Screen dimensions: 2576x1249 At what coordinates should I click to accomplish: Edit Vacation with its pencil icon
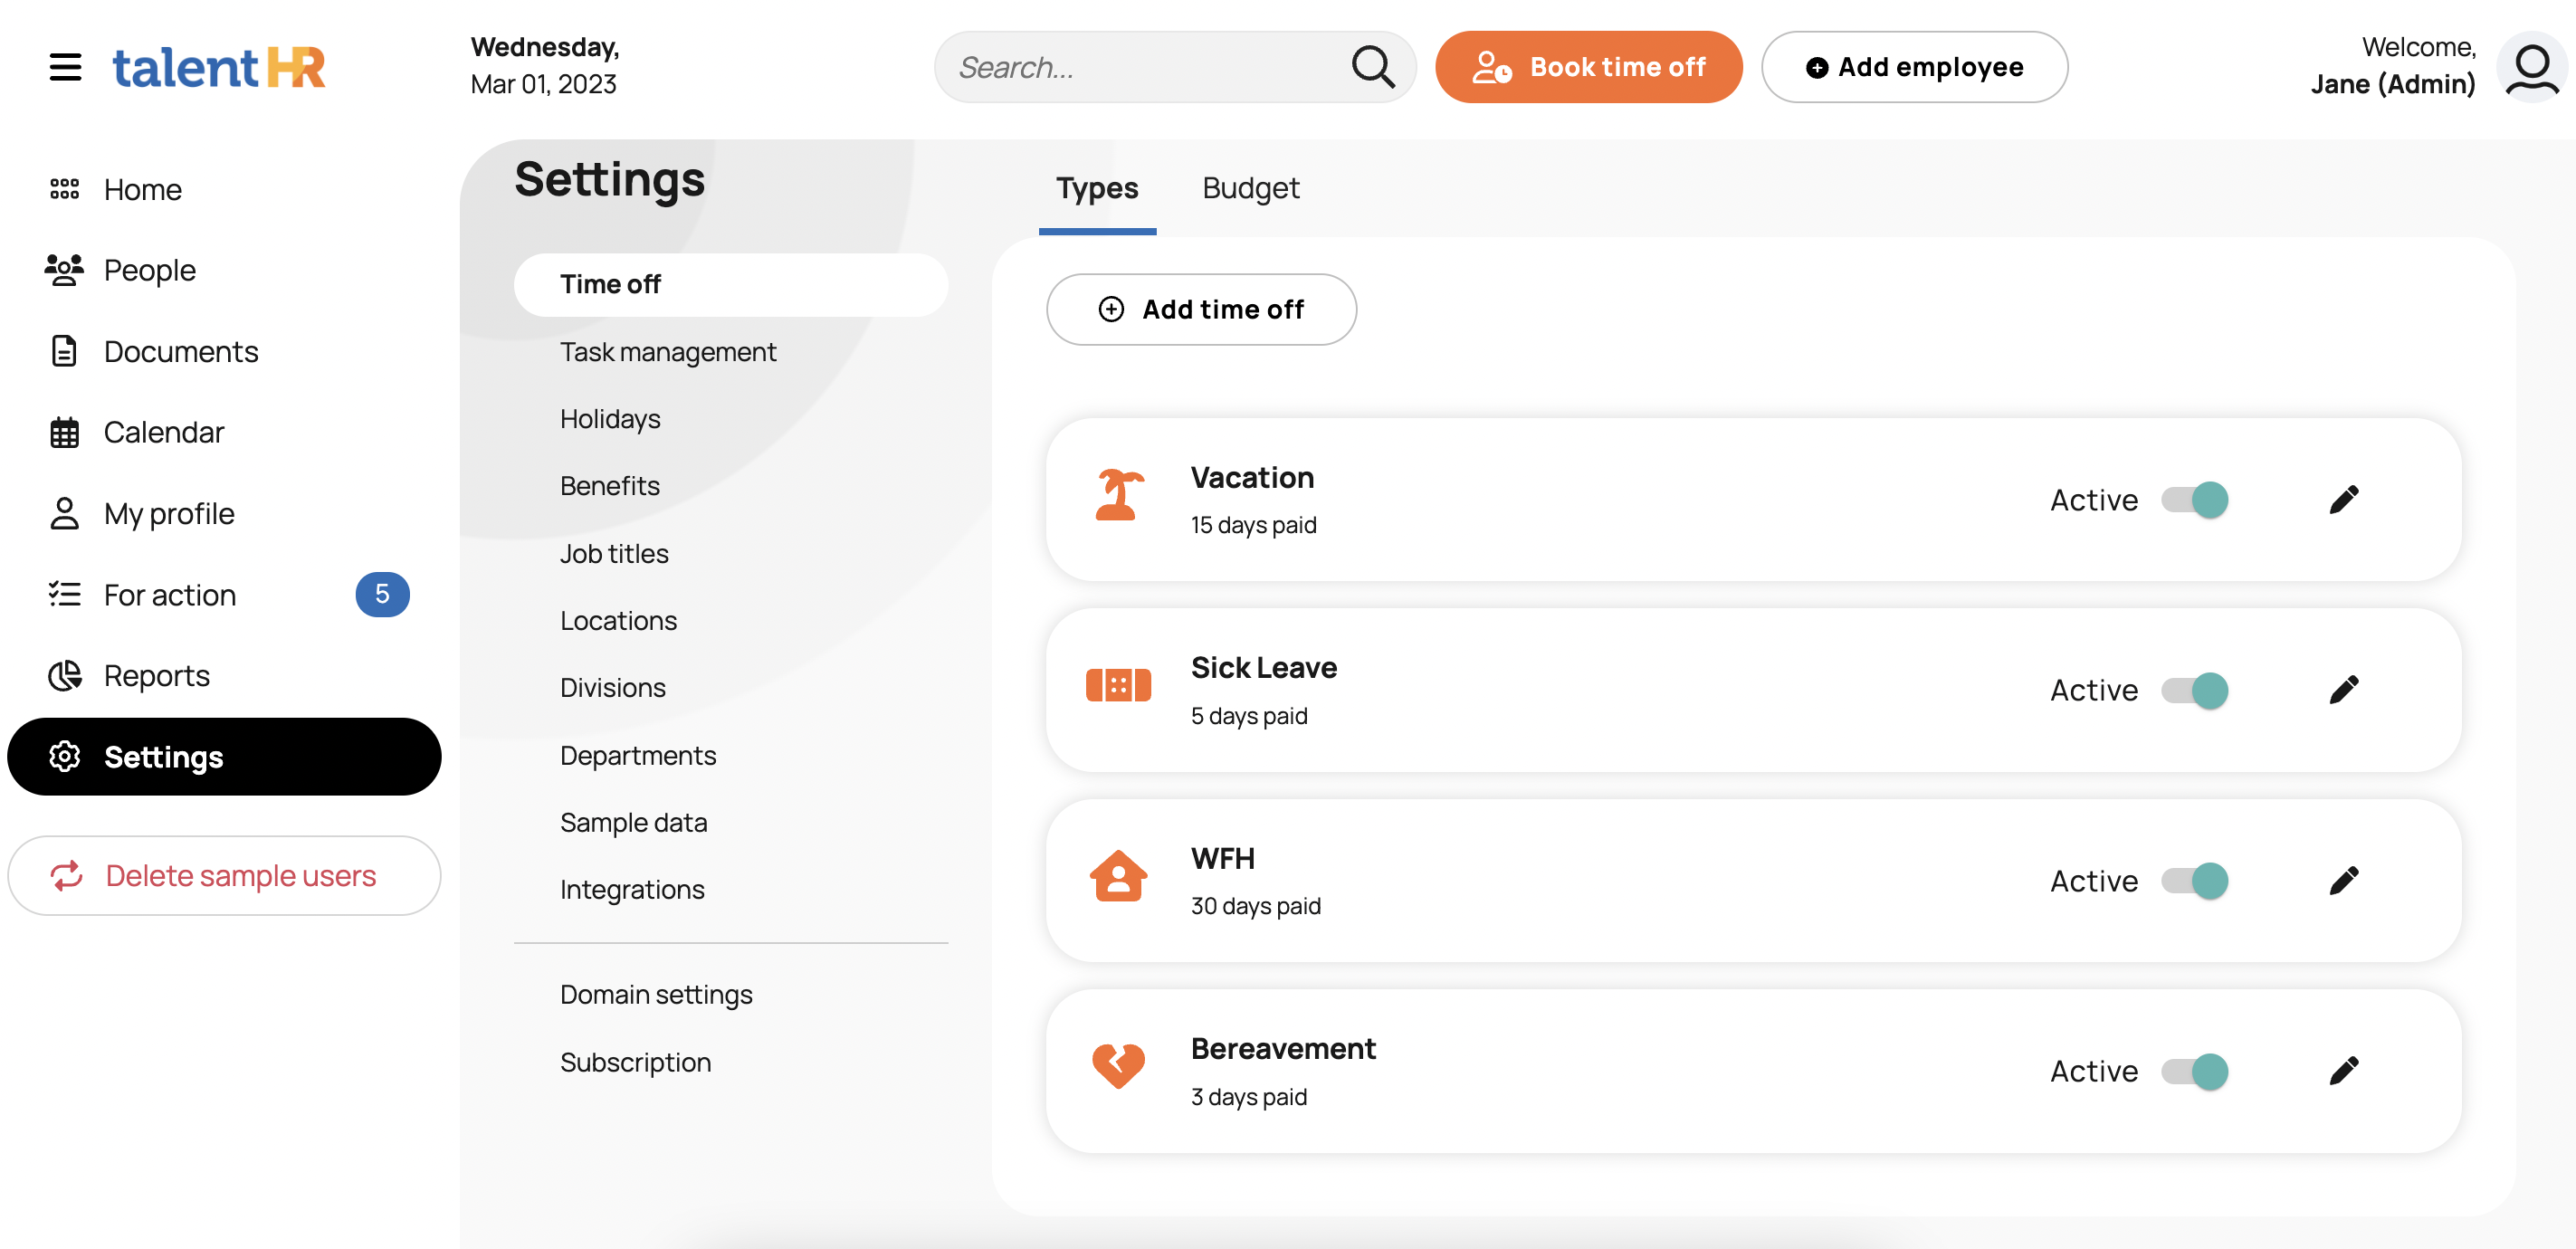tap(2343, 499)
